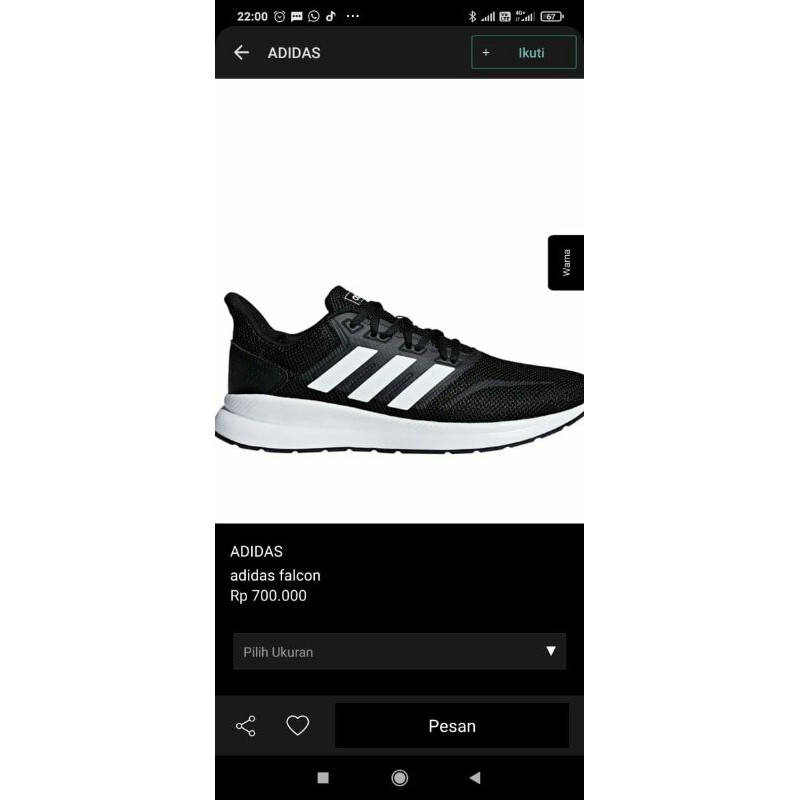800x800 pixels.
Task: Open the Pilih Ukuran size dropdown
Action: click(399, 652)
